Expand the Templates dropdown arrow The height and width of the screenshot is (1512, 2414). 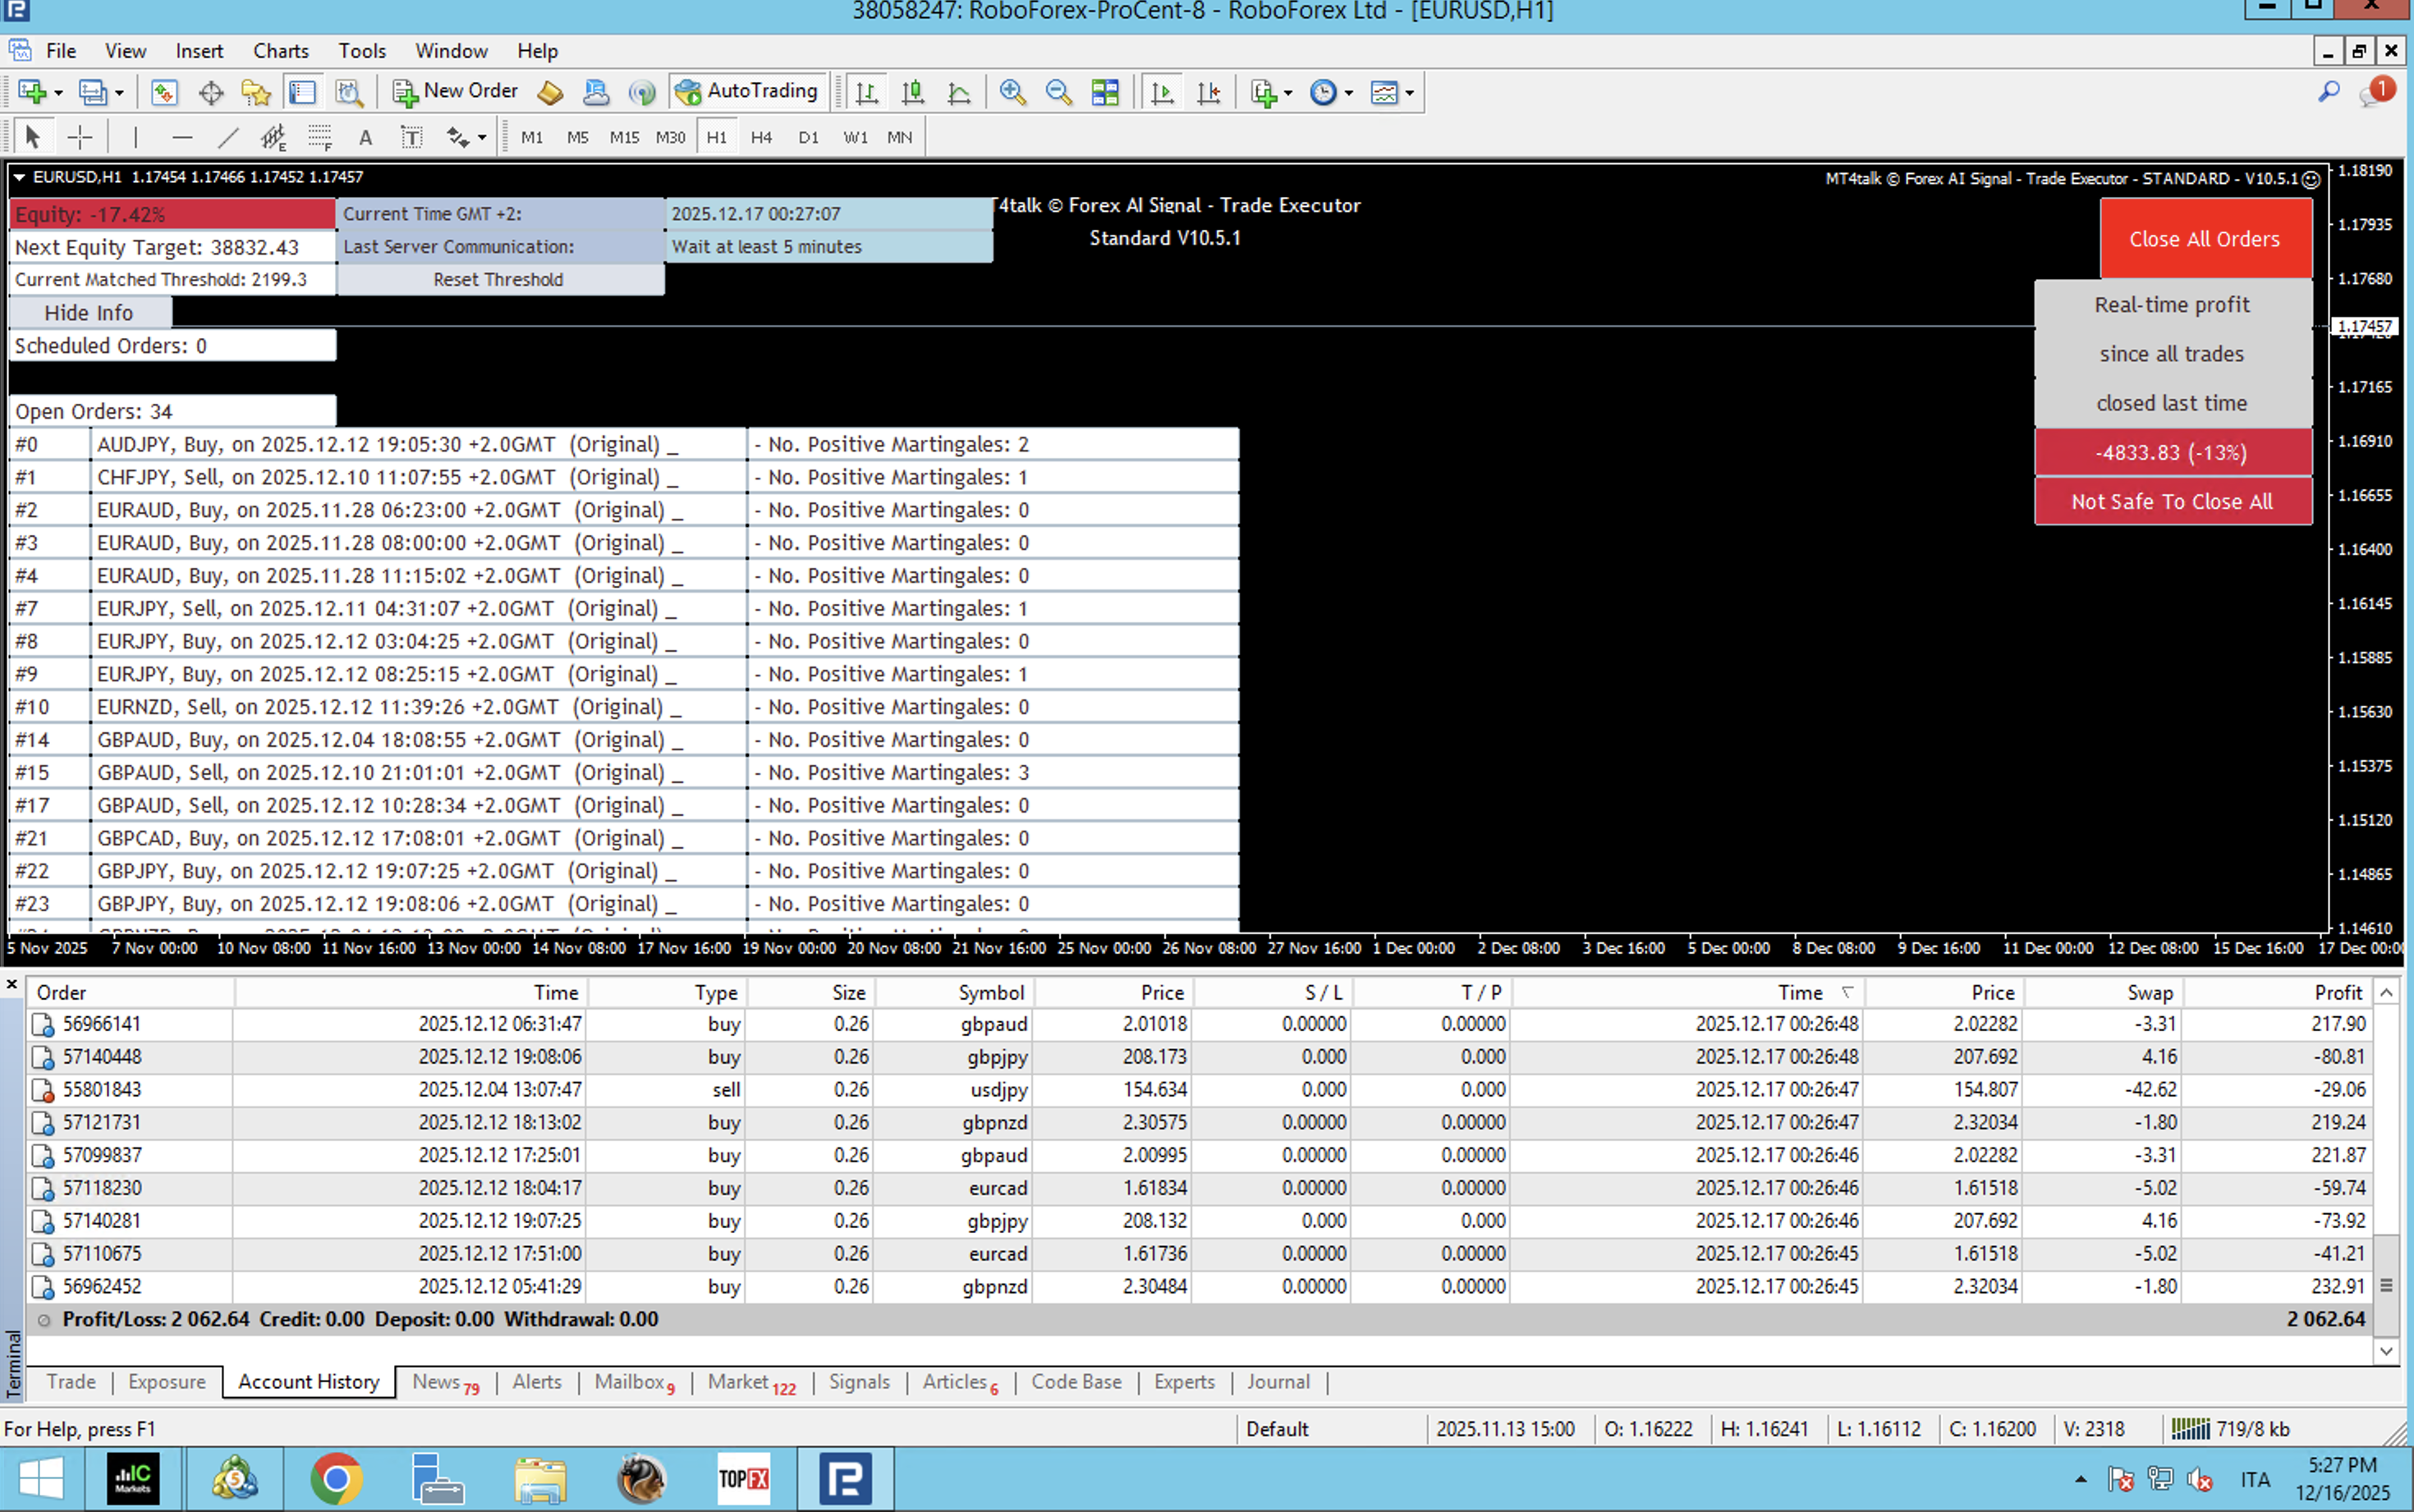click(x=1410, y=93)
